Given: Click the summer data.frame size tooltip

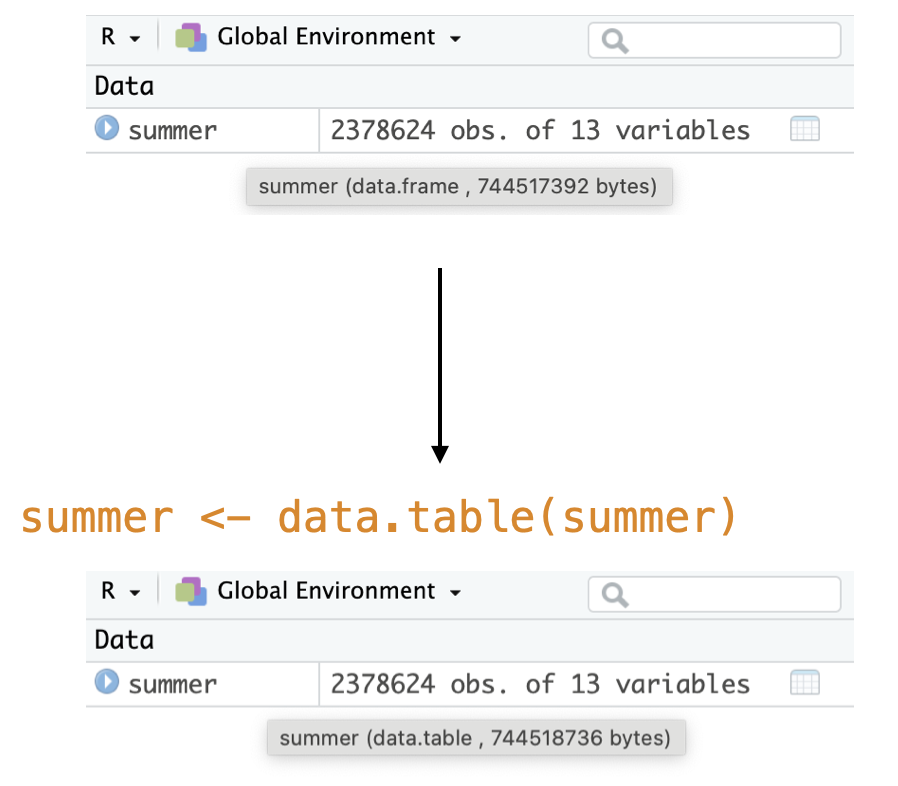Looking at the screenshot, I should click(x=459, y=186).
